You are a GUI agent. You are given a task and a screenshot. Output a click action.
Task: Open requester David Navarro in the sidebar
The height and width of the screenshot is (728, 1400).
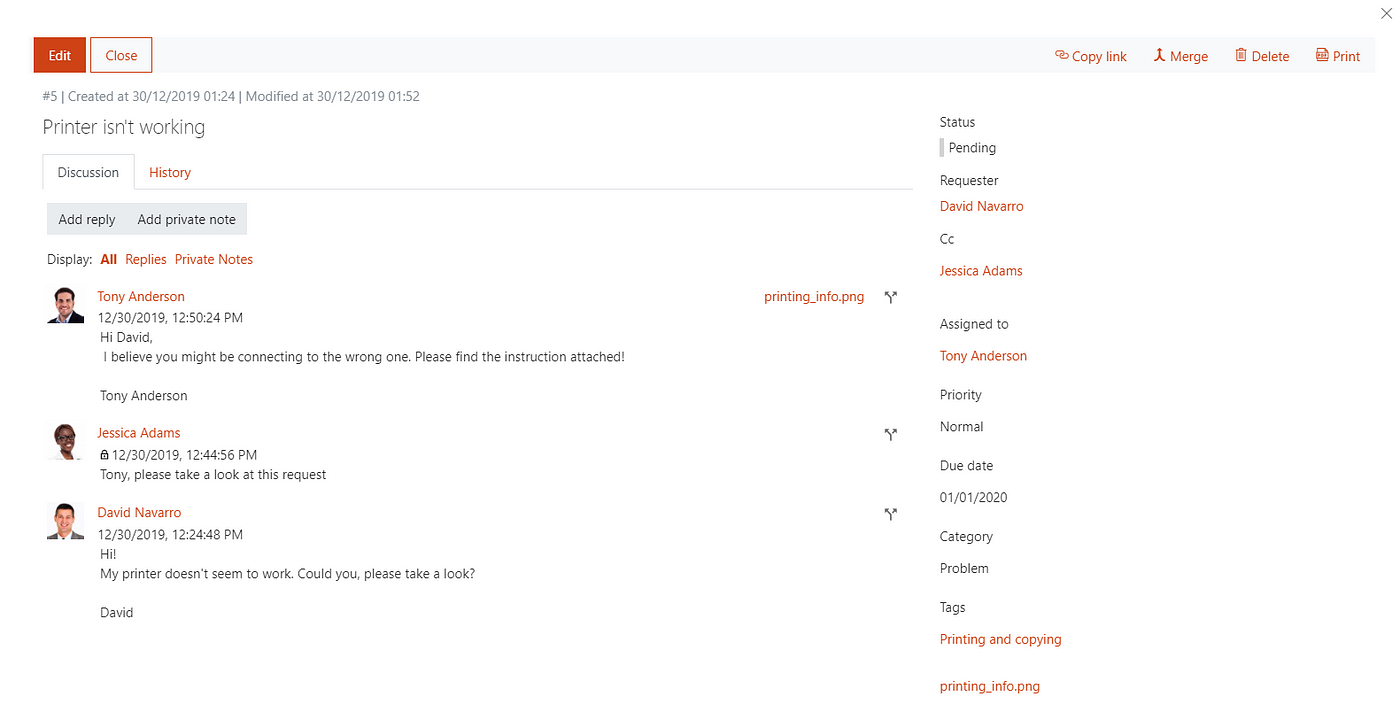[x=982, y=206]
